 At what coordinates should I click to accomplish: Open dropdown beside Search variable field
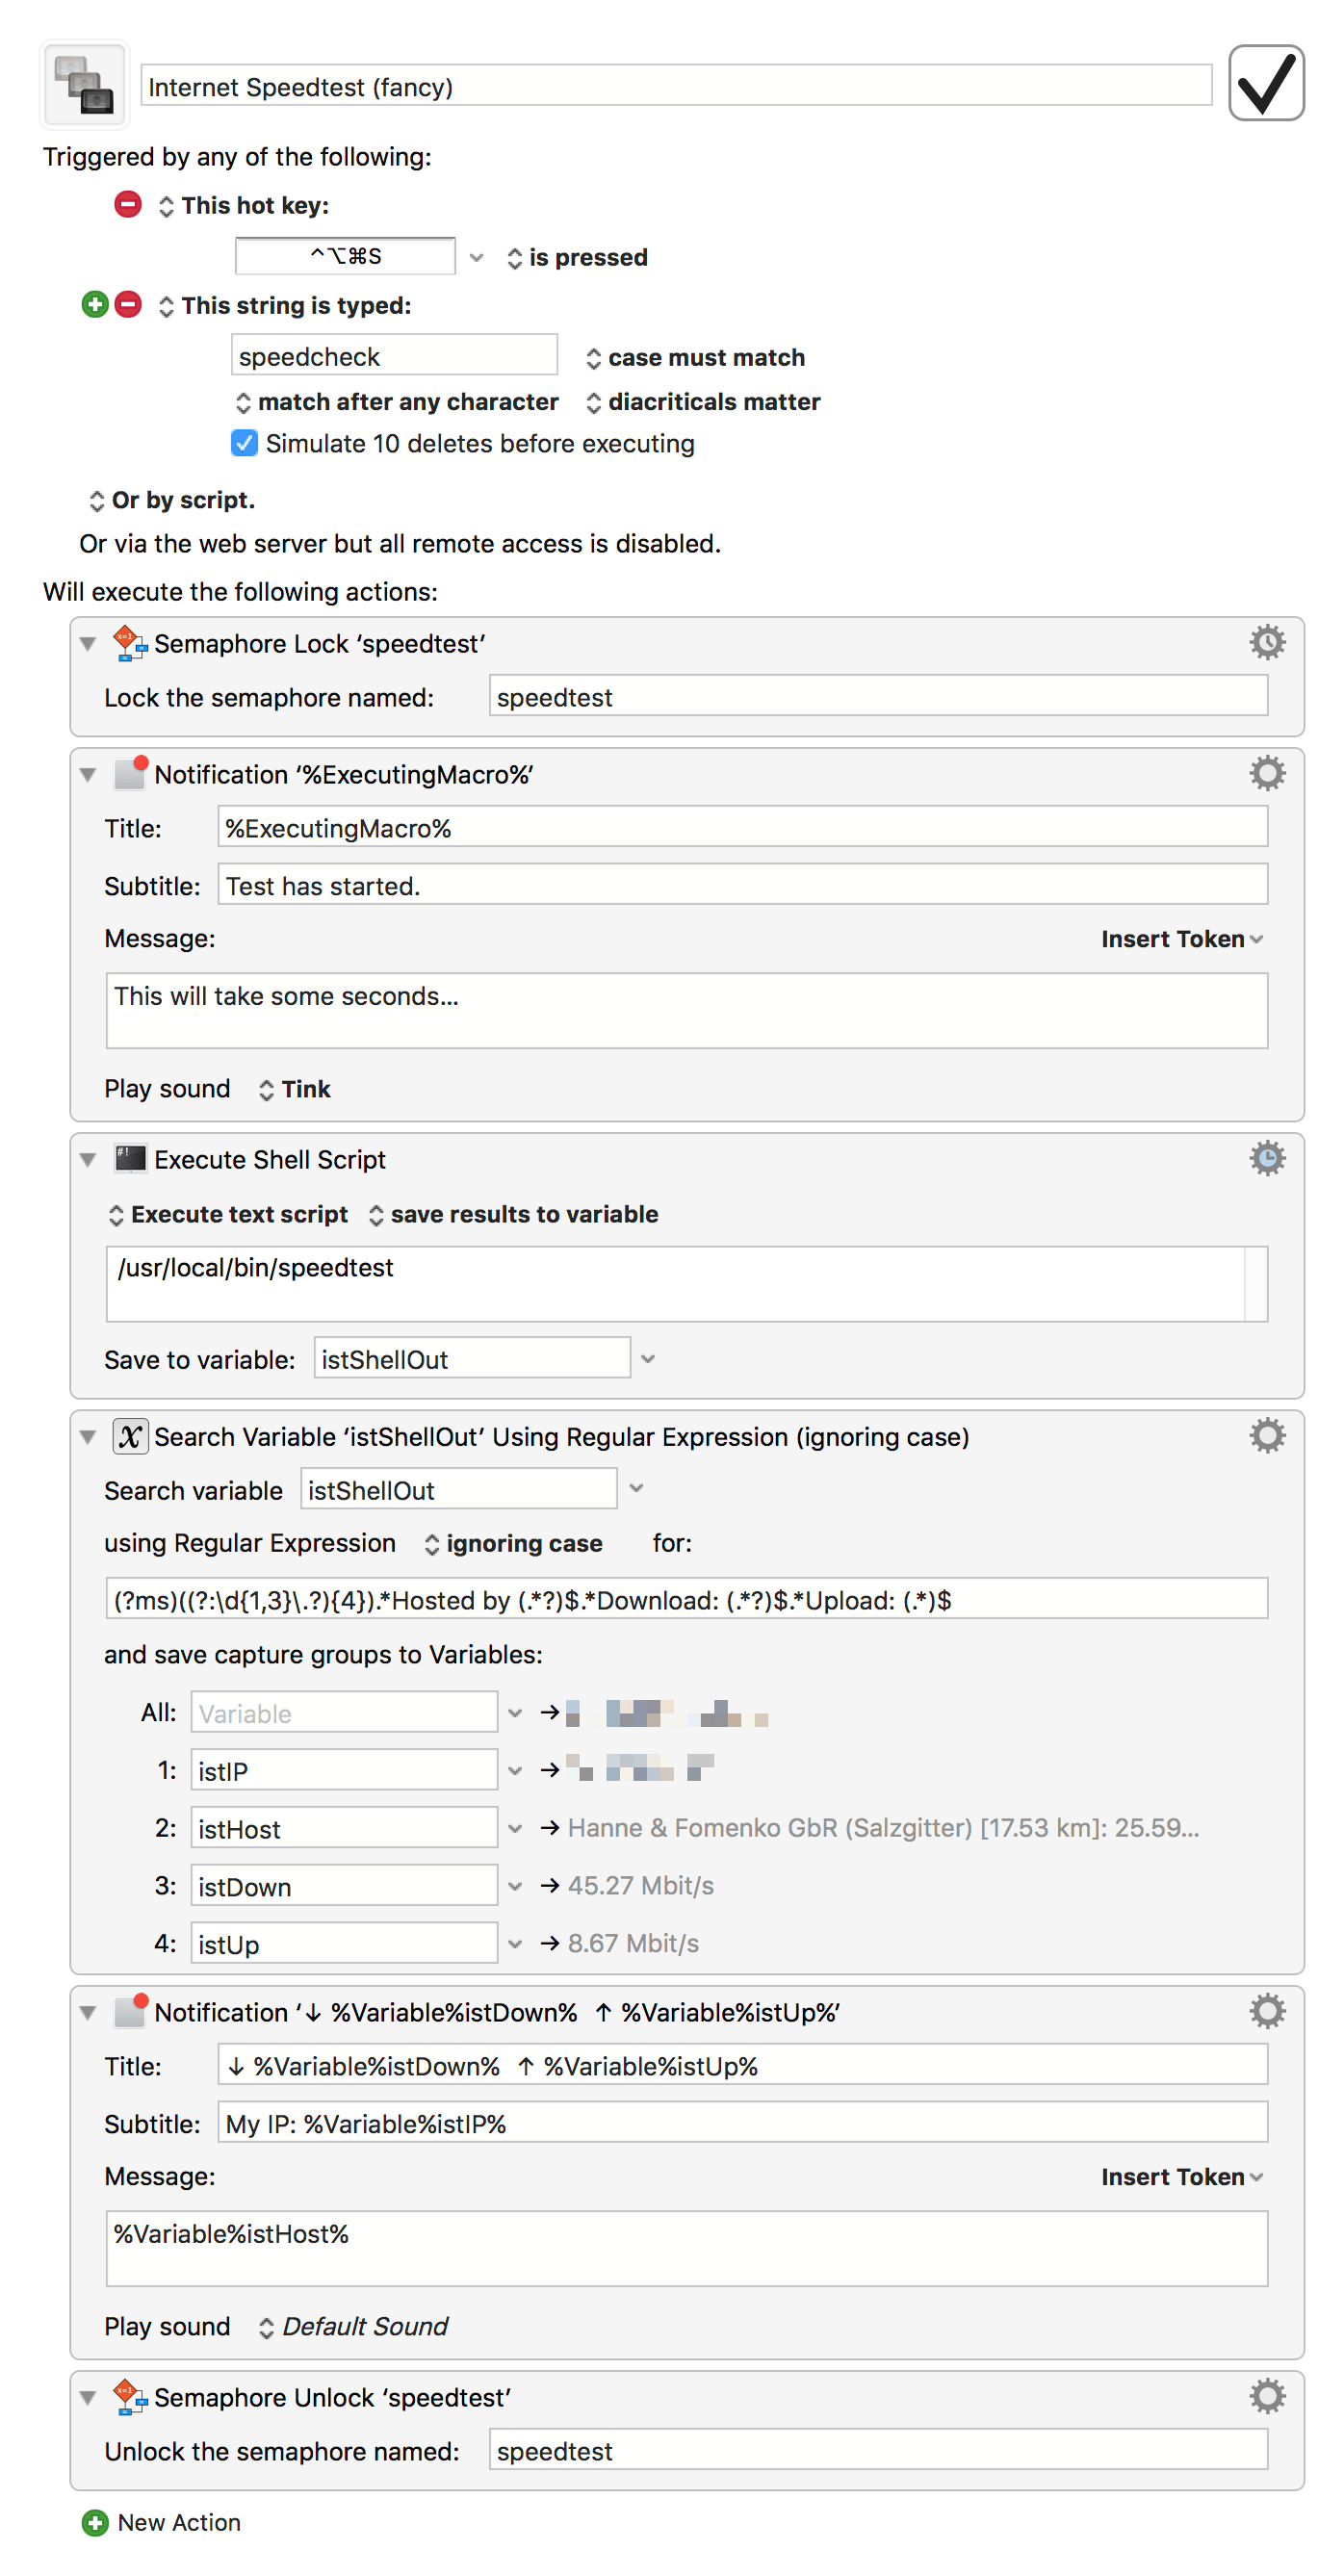coord(636,1489)
